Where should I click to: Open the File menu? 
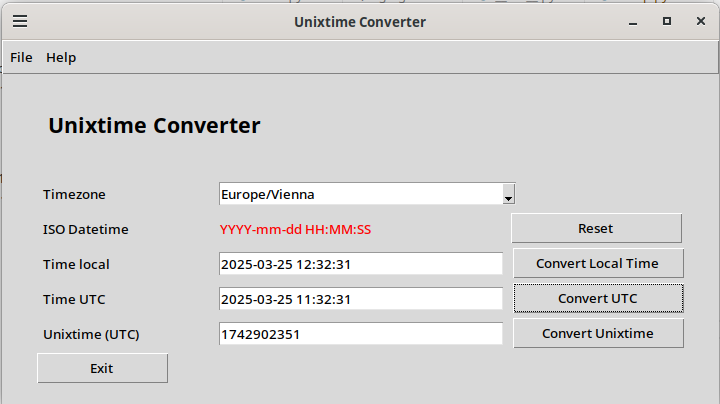[x=21, y=58]
